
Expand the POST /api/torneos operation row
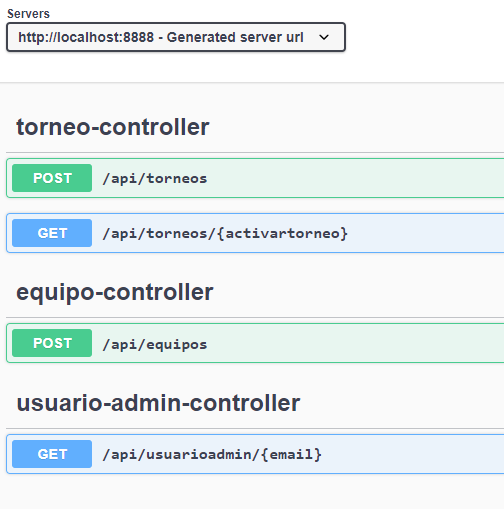coord(255,178)
